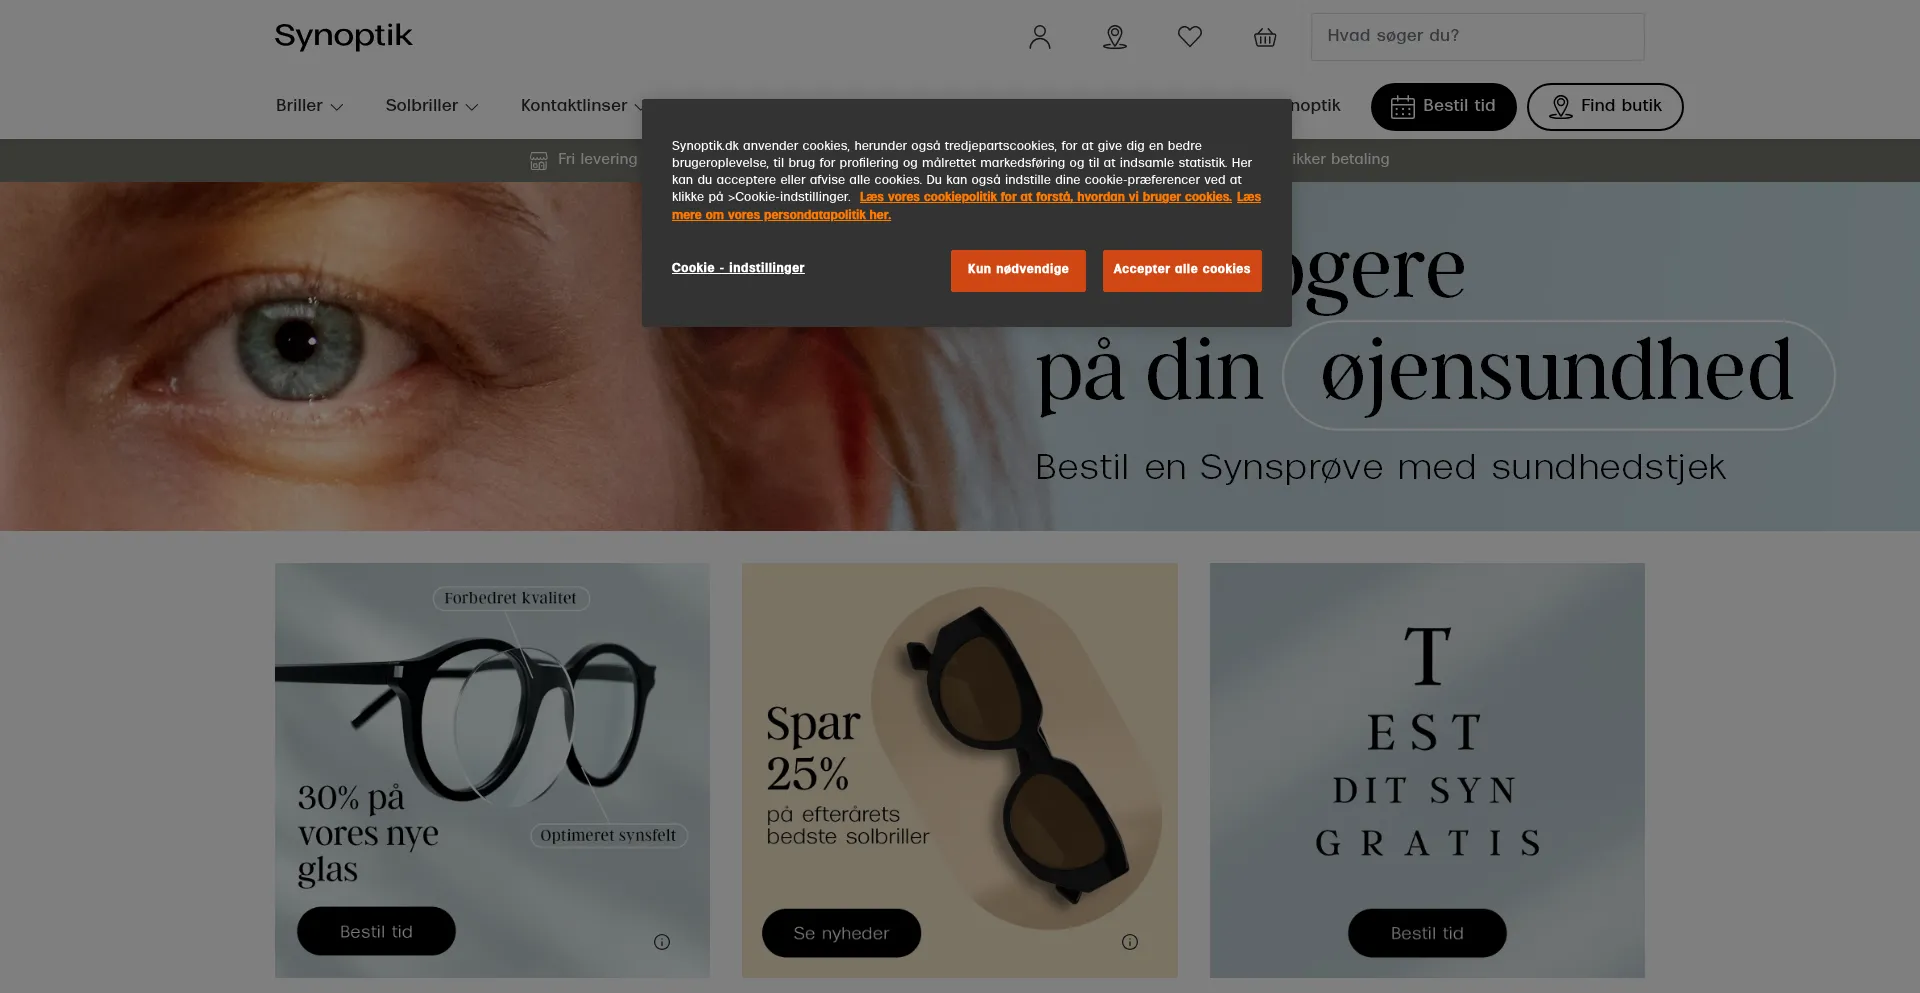
Task: Open the cookie policy link
Action: click(x=1045, y=197)
